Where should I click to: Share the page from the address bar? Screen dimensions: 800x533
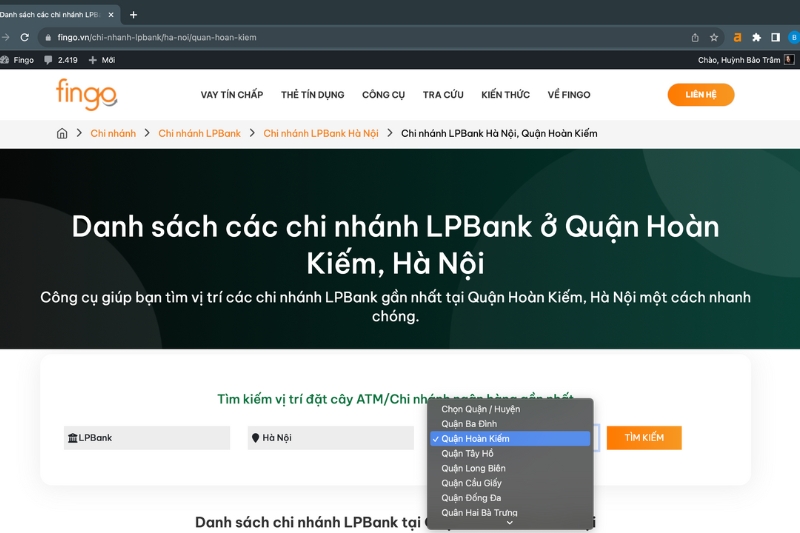point(695,37)
